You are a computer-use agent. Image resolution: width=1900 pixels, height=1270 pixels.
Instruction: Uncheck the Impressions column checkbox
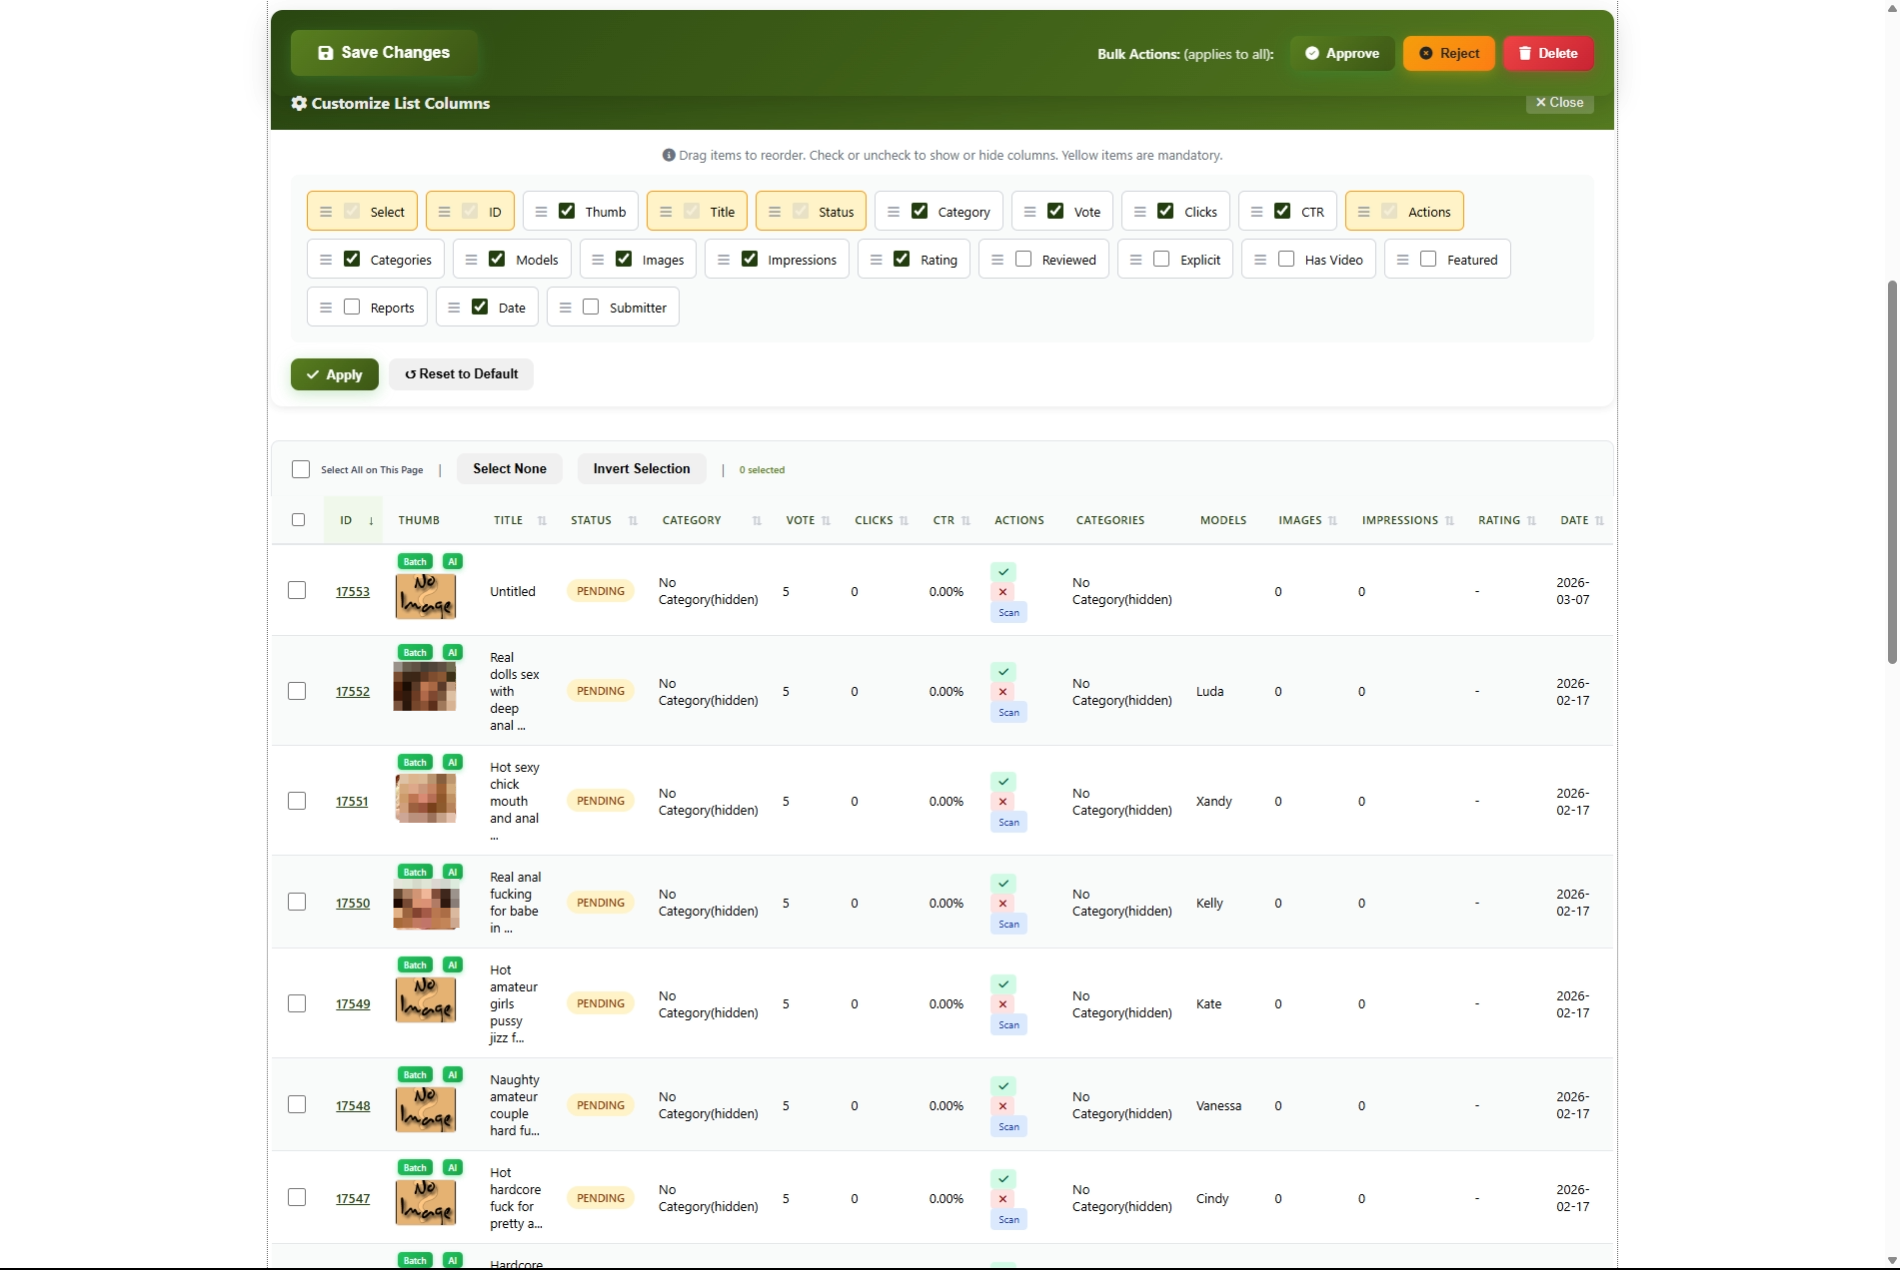click(x=749, y=259)
